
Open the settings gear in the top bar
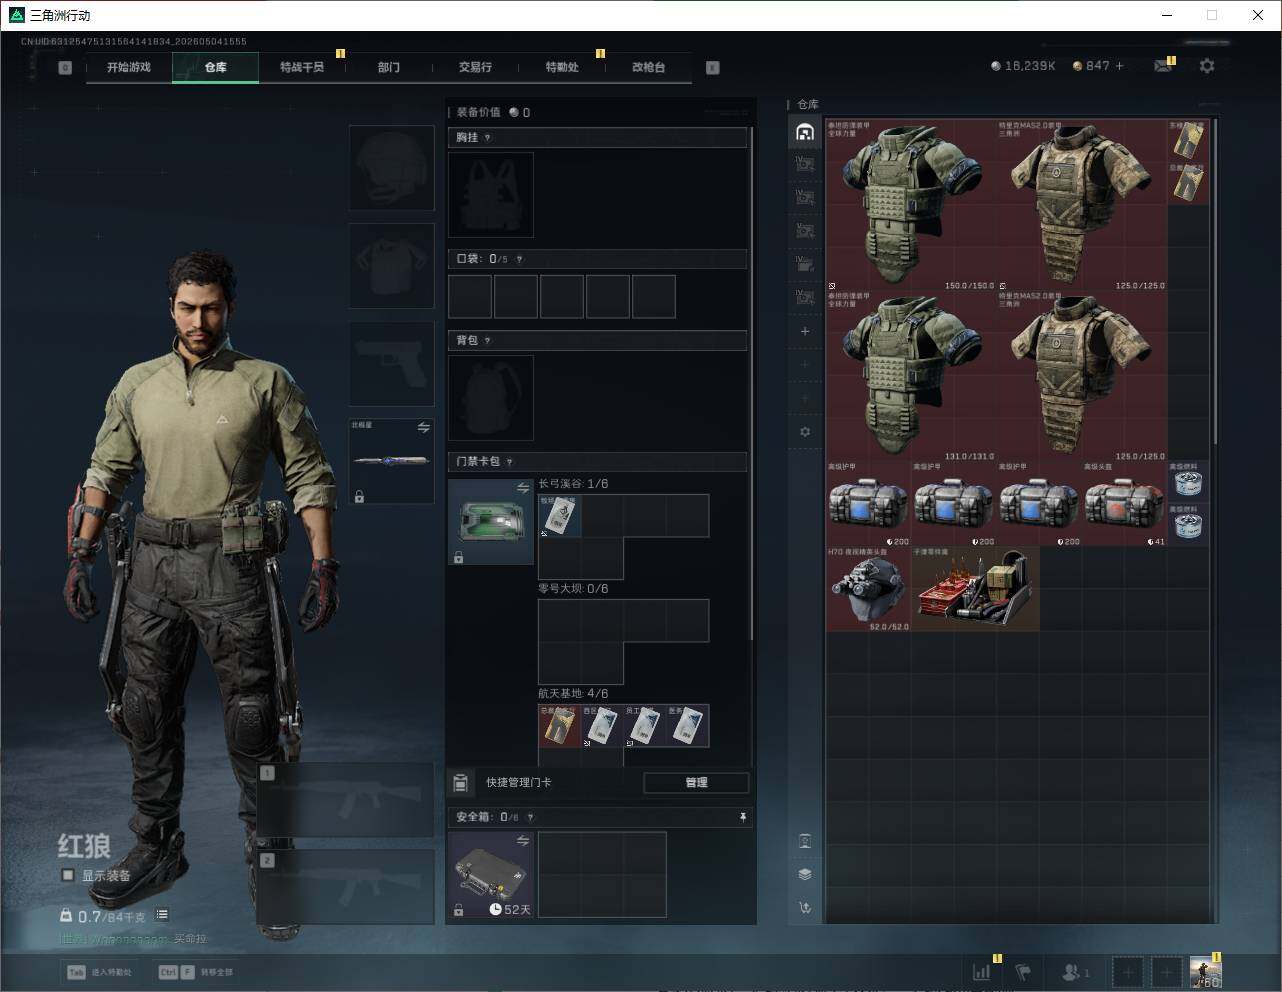click(x=1207, y=66)
